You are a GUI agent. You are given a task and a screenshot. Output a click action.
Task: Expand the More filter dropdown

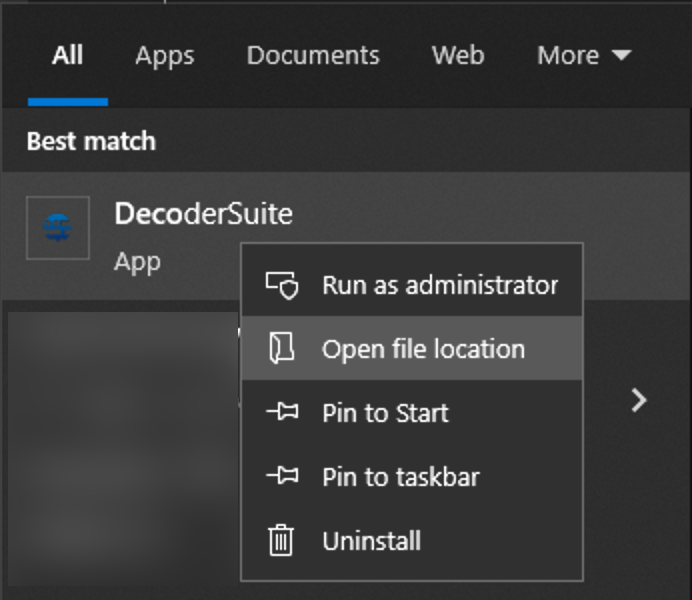click(x=584, y=56)
